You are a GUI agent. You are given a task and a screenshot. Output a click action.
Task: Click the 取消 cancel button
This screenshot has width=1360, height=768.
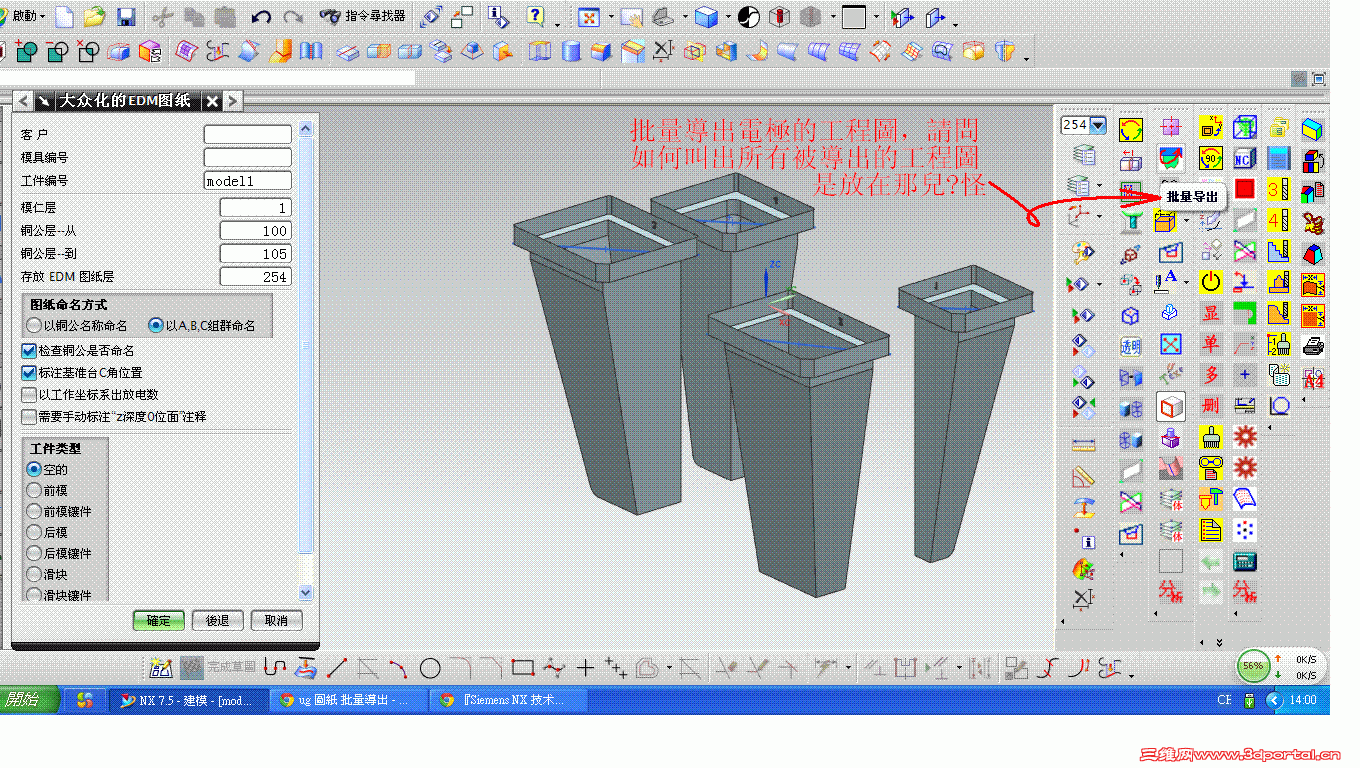pos(277,621)
